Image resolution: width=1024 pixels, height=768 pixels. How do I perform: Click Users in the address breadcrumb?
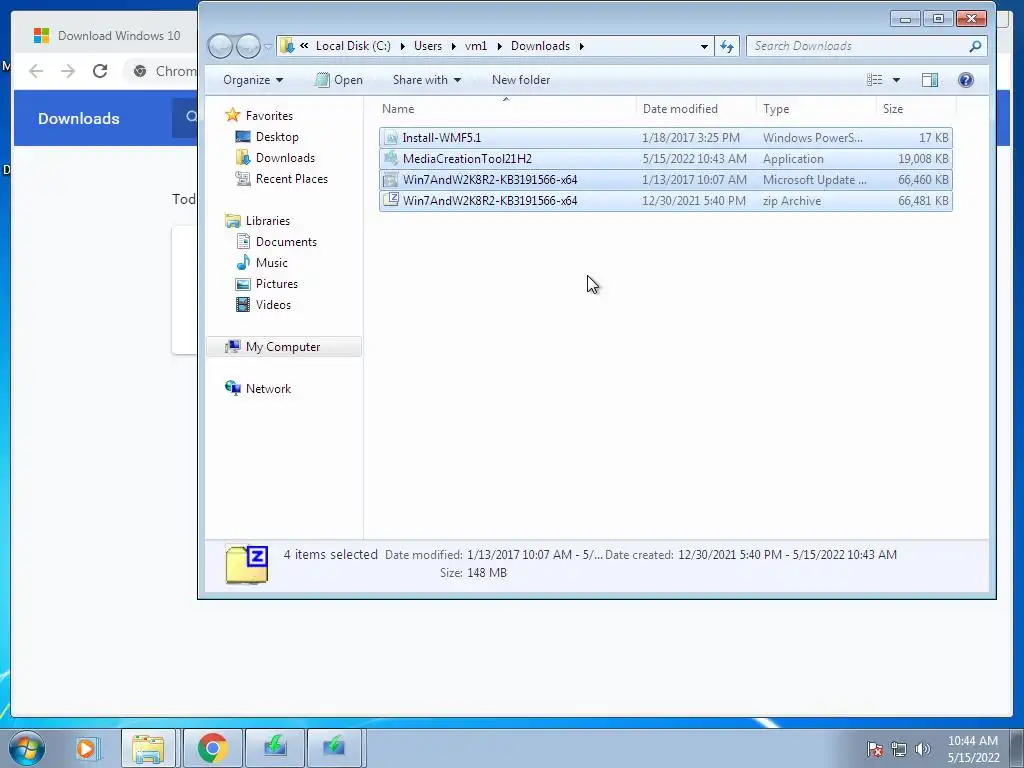[x=428, y=46]
